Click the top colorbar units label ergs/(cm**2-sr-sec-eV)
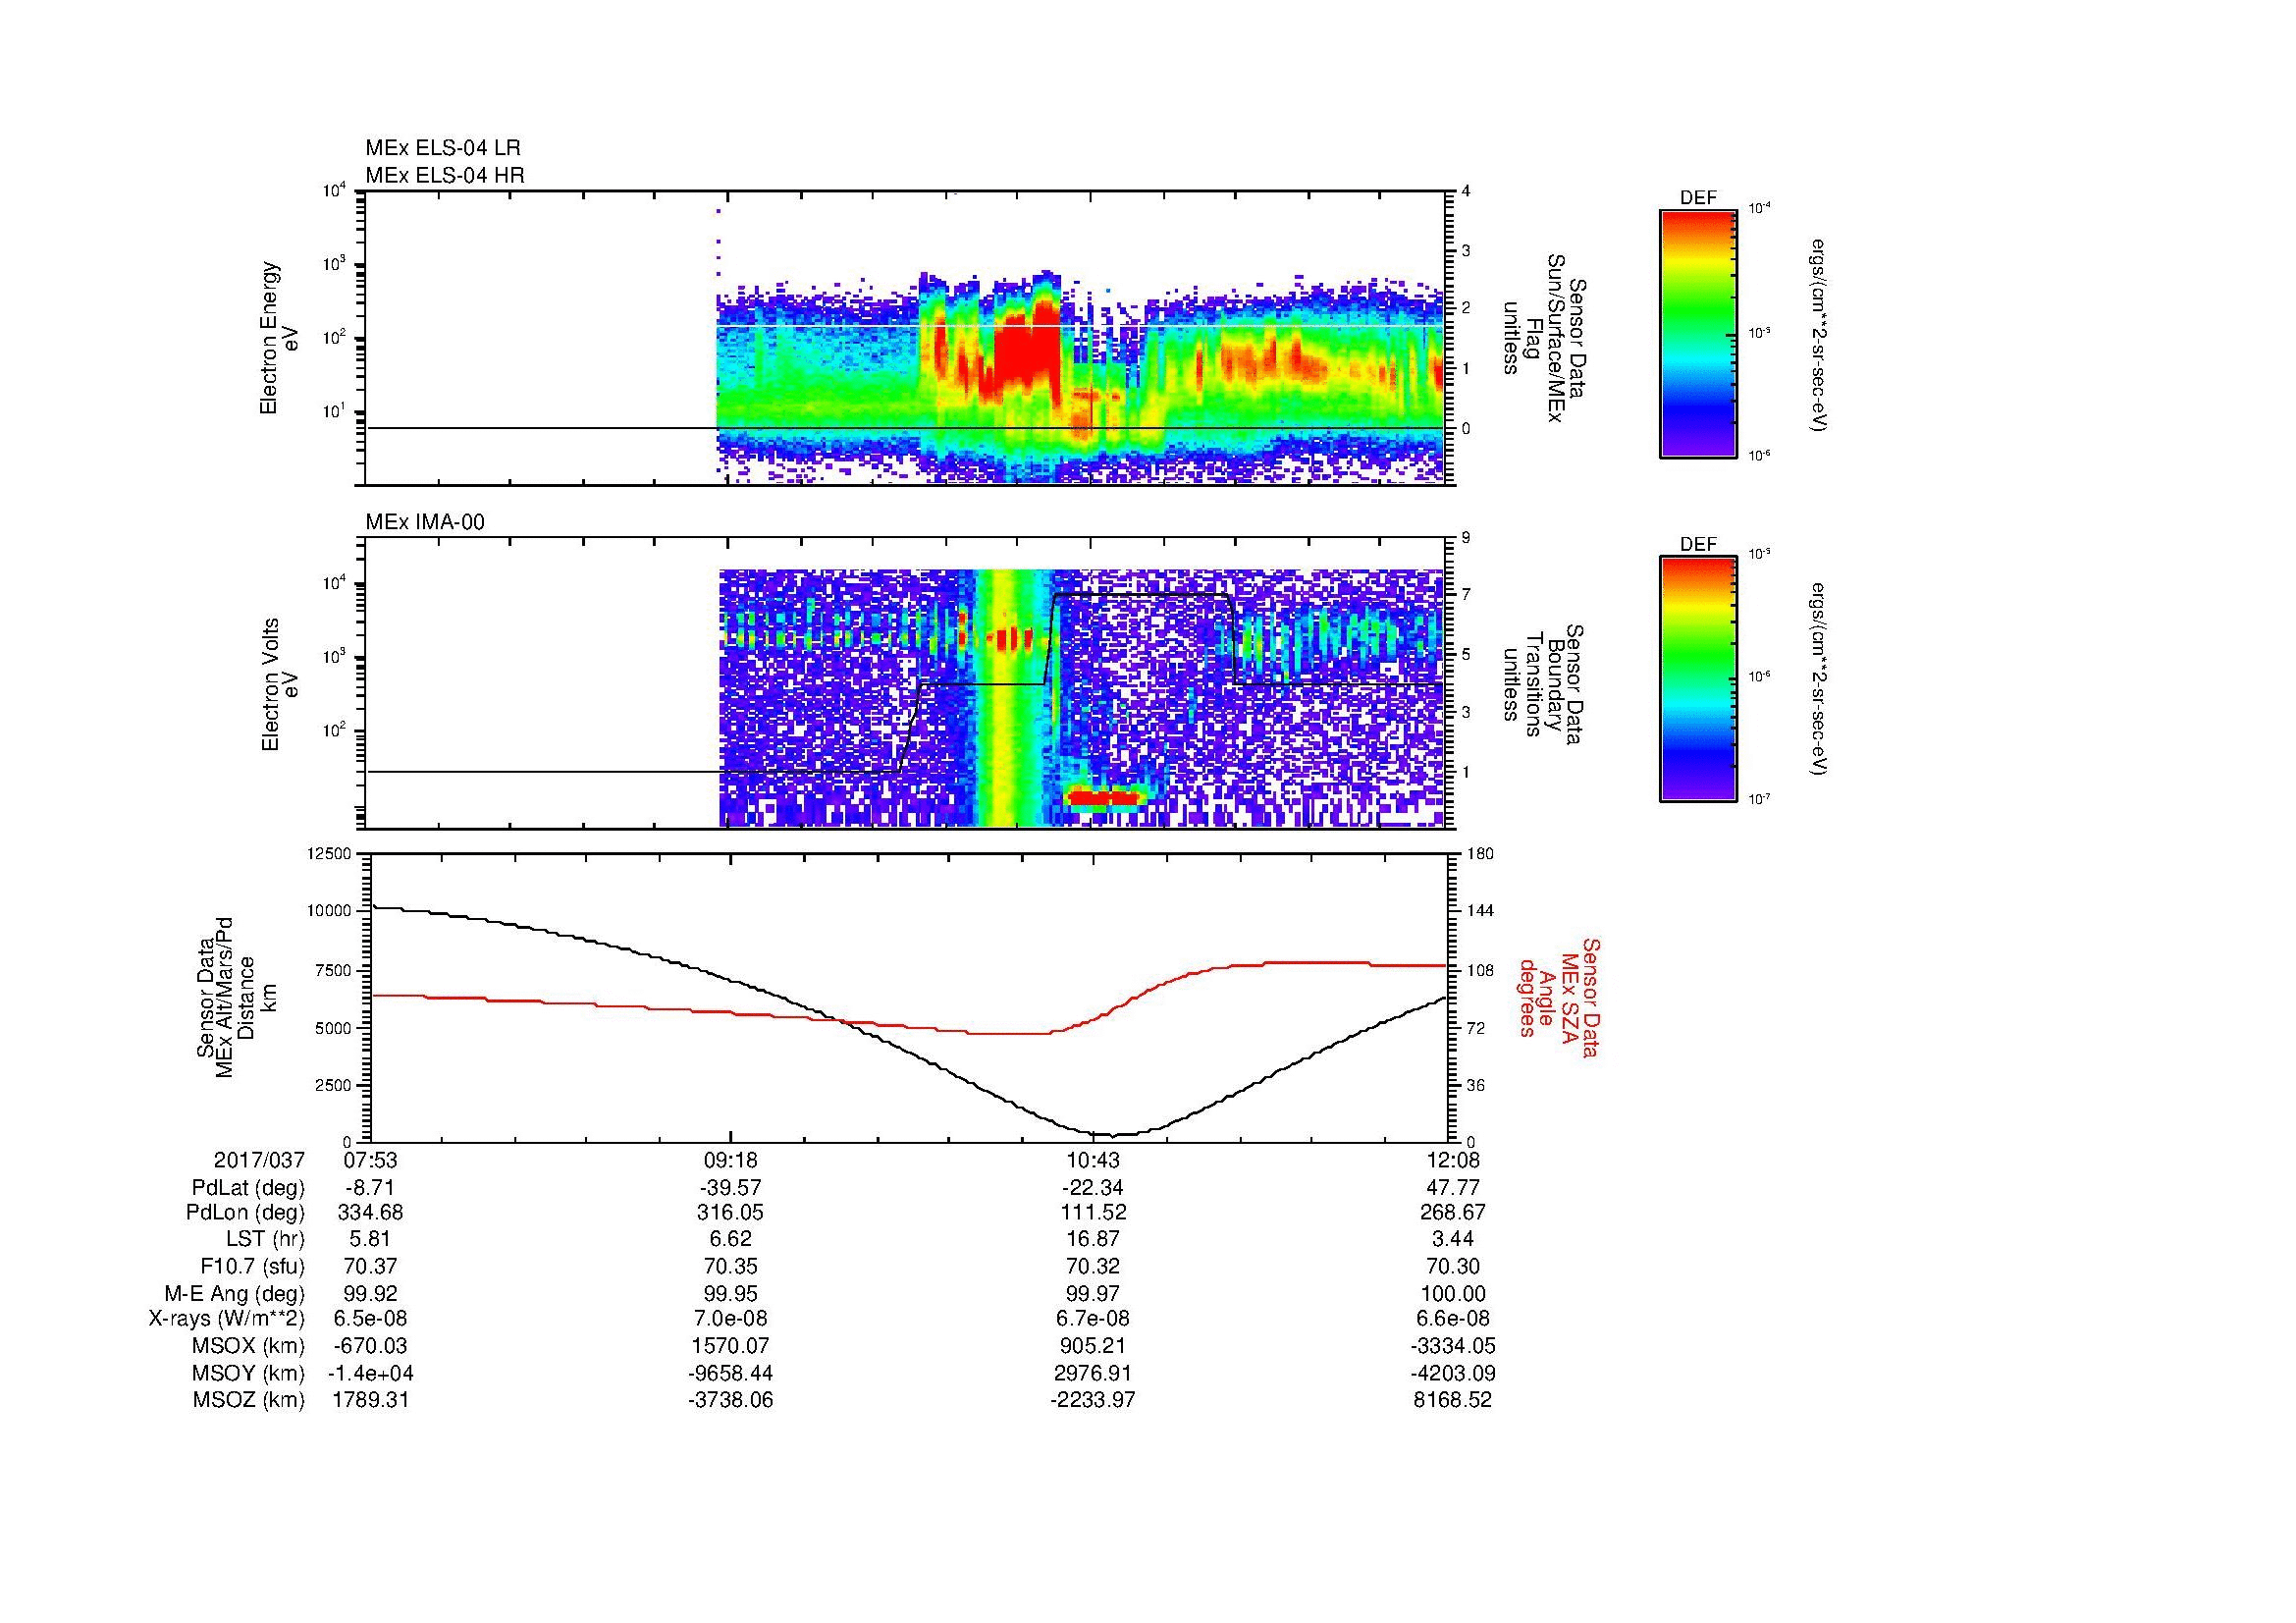This screenshot has width=2296, height=1623. 1820,334
